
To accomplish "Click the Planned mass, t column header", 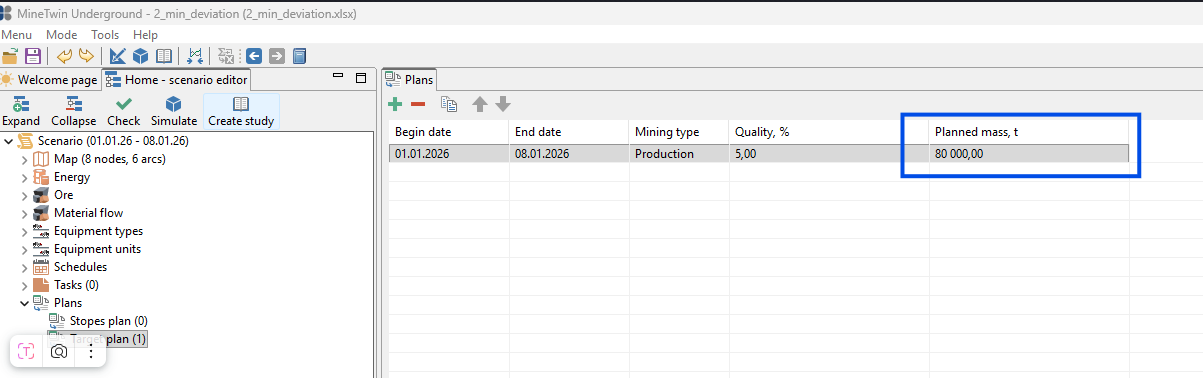I will click(1028, 132).
